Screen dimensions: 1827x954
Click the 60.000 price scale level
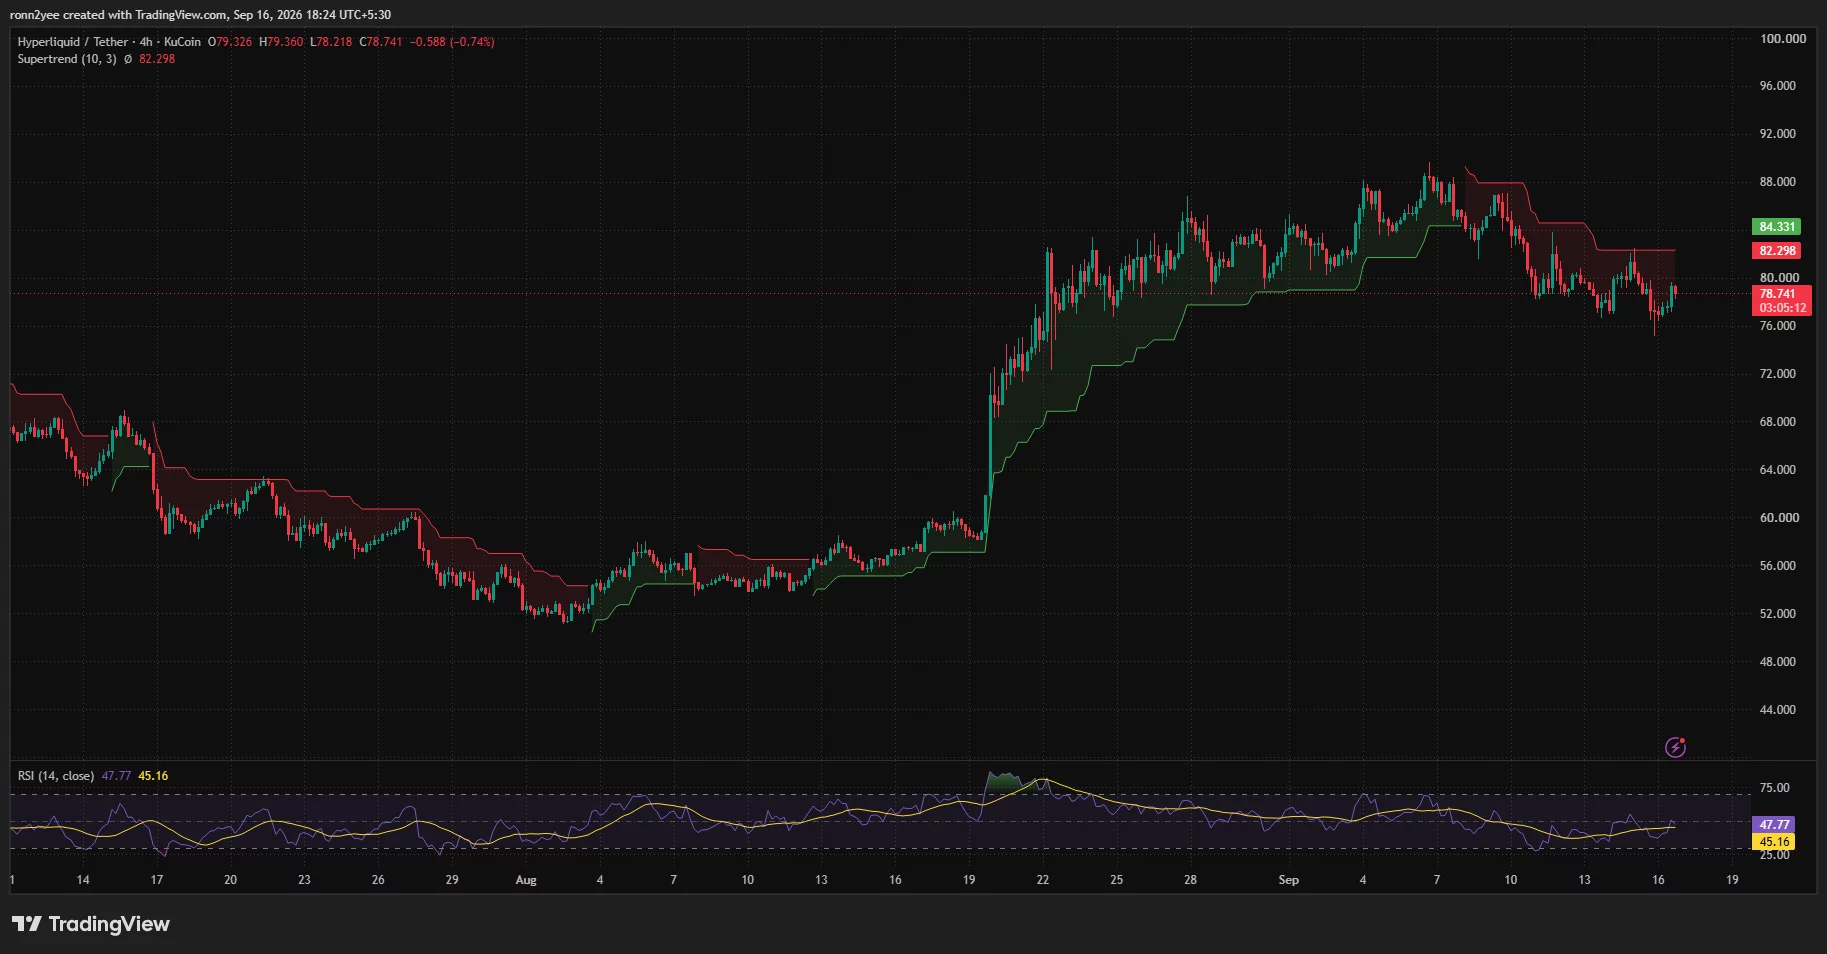tap(1779, 518)
